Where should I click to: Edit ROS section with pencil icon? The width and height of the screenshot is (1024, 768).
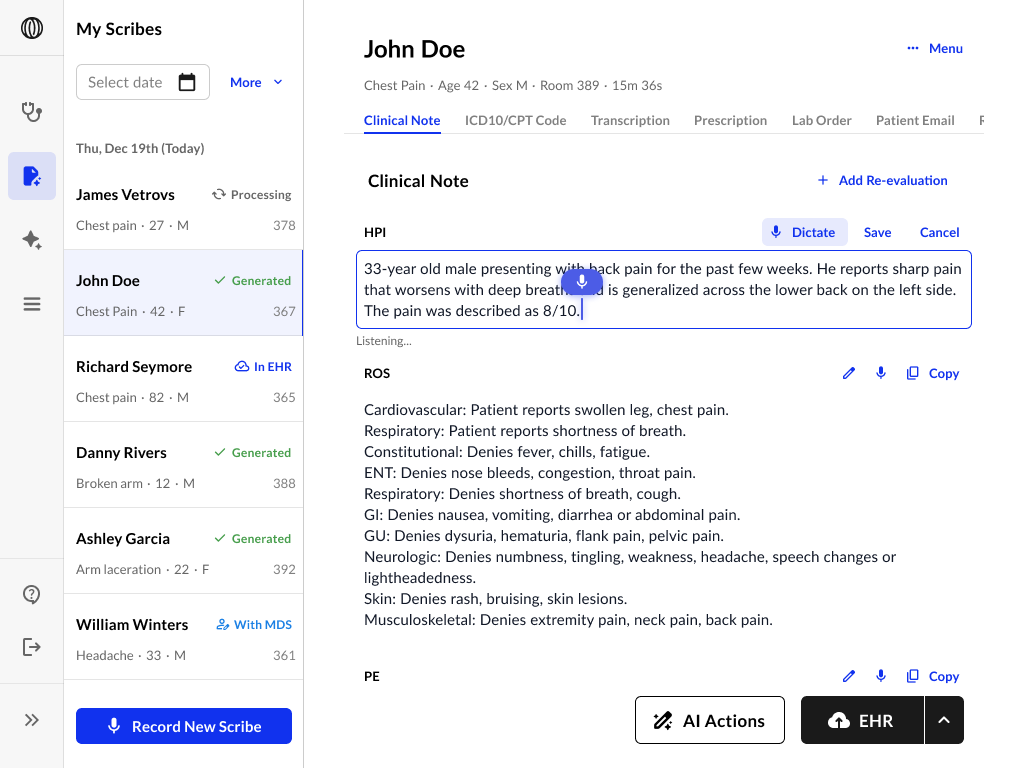coord(848,373)
